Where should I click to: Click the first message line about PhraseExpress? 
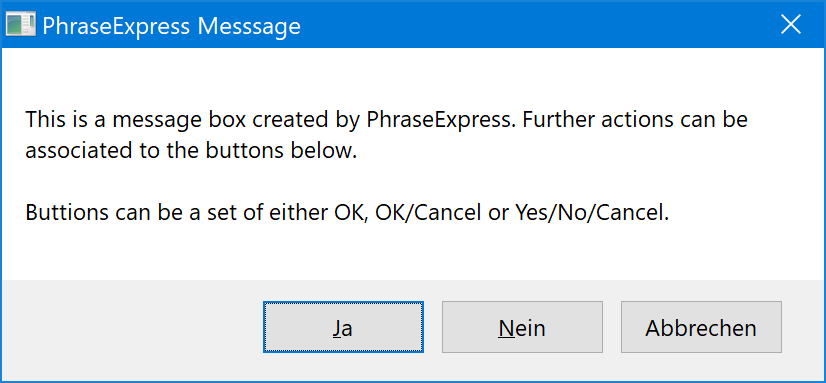(x=387, y=121)
